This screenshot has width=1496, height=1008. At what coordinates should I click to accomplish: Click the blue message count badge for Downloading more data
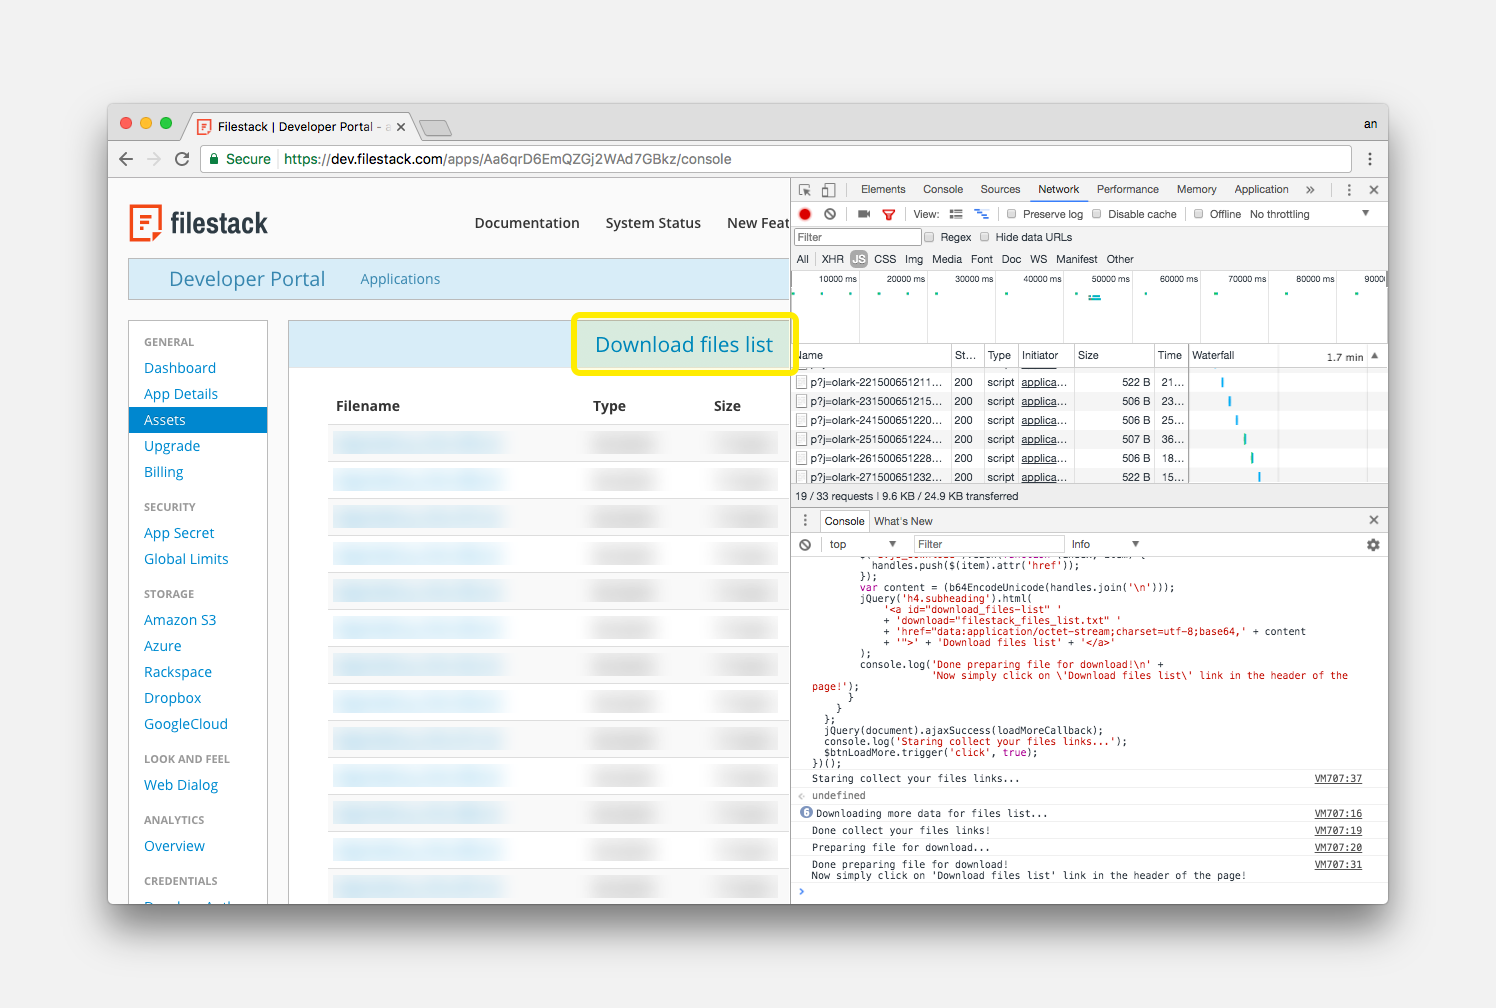806,813
